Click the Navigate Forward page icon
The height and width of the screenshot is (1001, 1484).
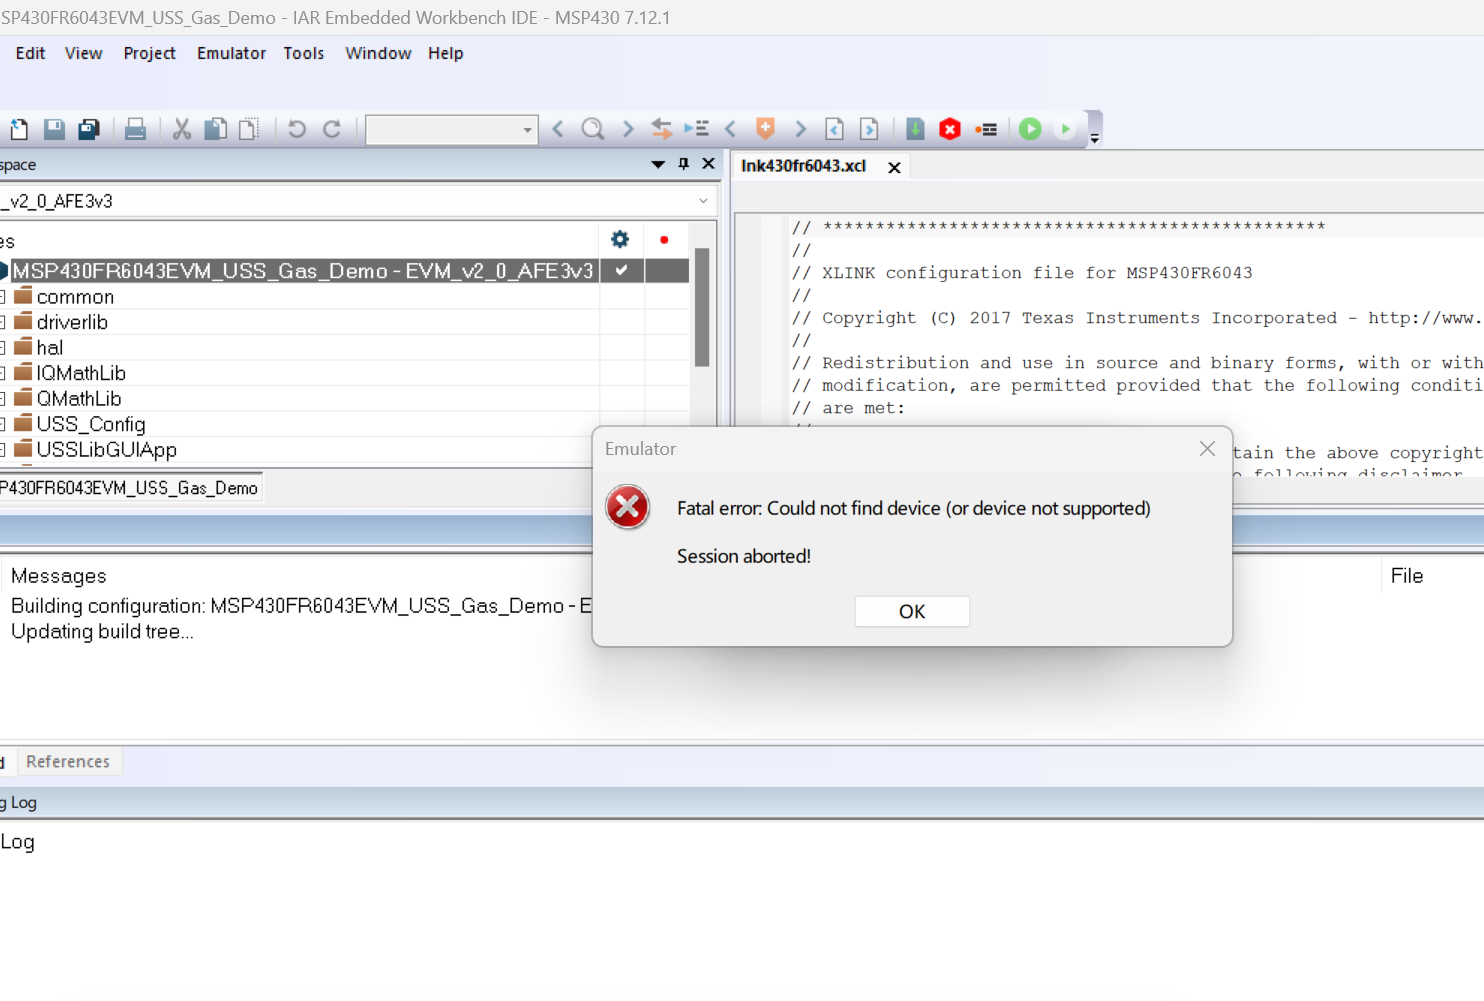(x=869, y=129)
